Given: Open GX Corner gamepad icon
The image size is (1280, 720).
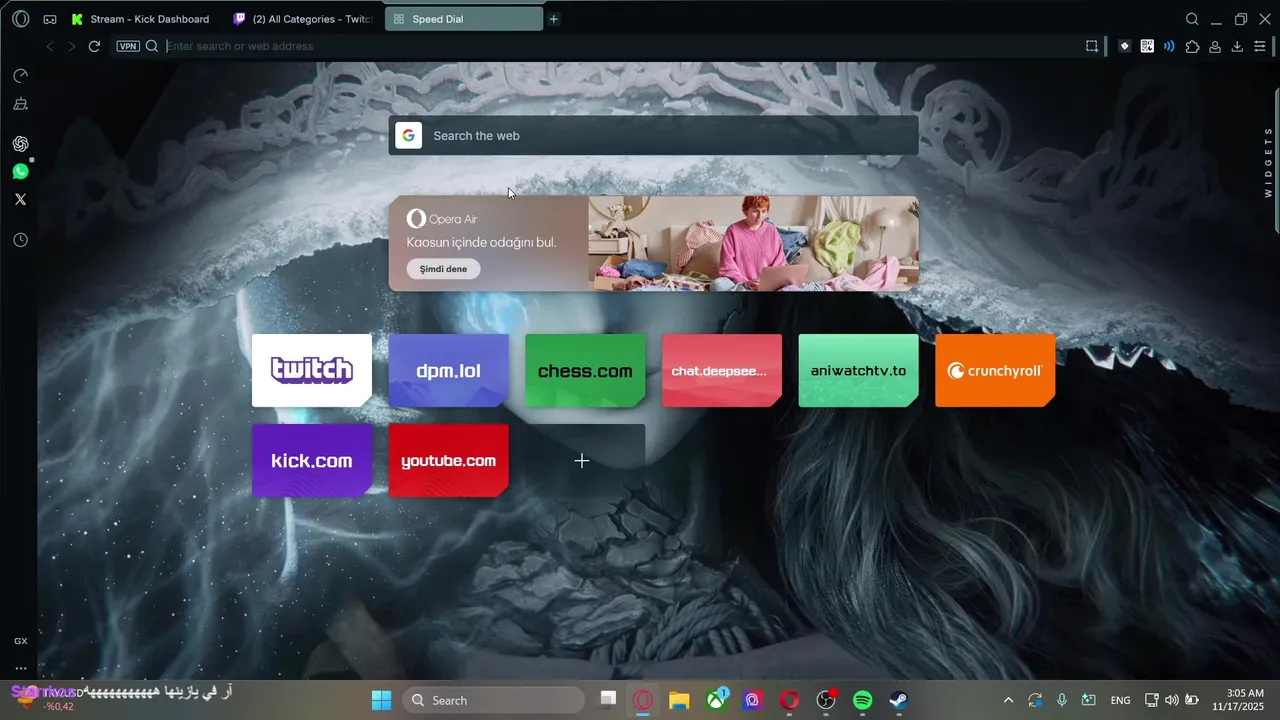Looking at the screenshot, I should [50, 19].
